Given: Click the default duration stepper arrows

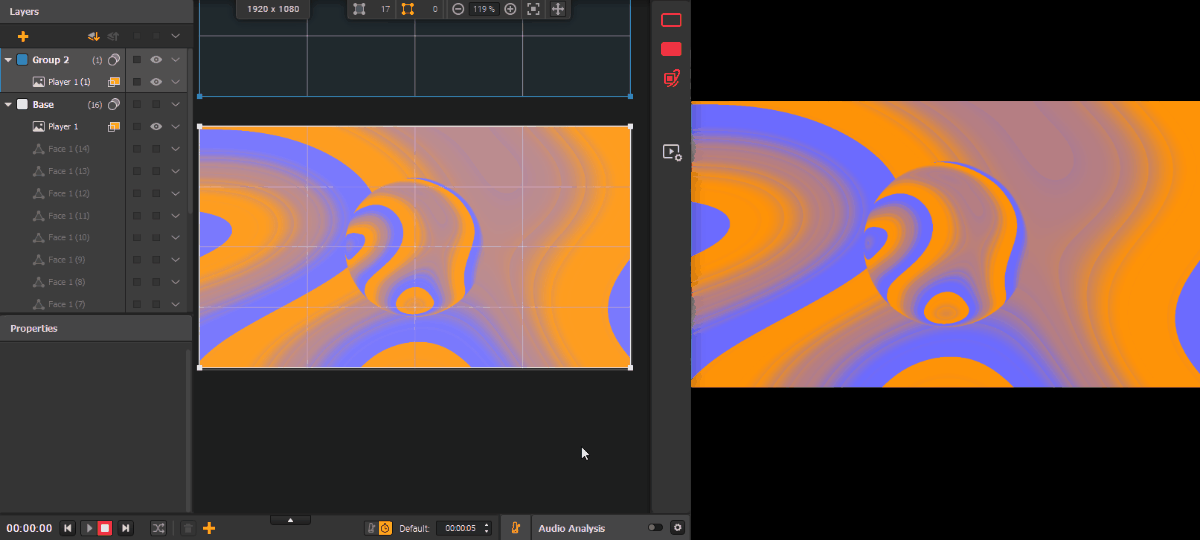Looking at the screenshot, I should 487,528.
